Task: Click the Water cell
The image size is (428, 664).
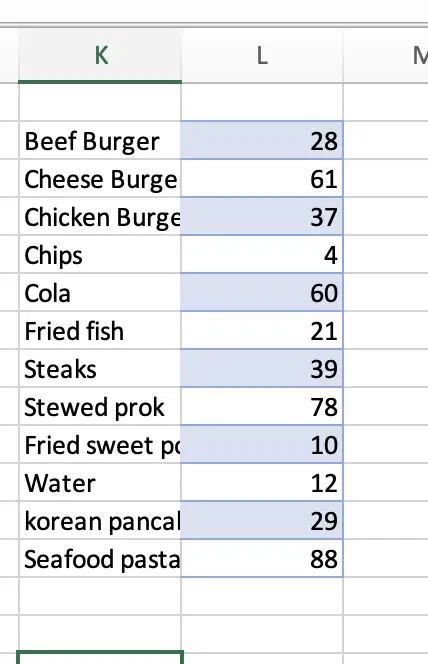Action: tap(100, 483)
